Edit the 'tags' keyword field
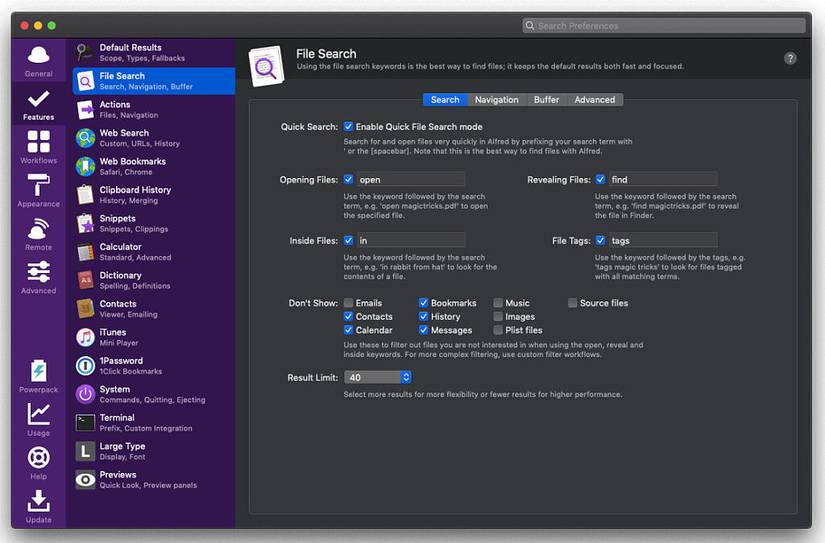Screen dimensions: 825x543 click(x=663, y=240)
